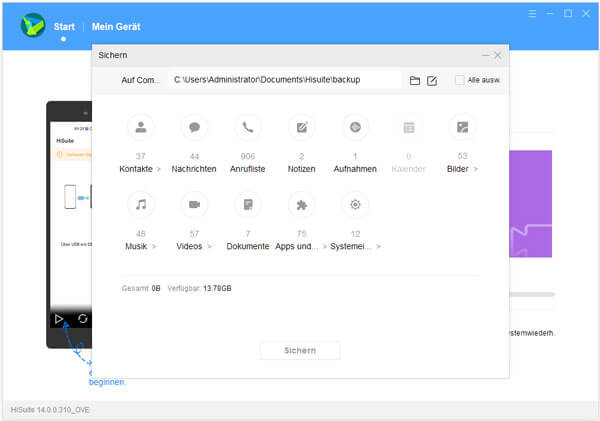
Task: Select the Kalender calendar icon
Action: click(409, 127)
